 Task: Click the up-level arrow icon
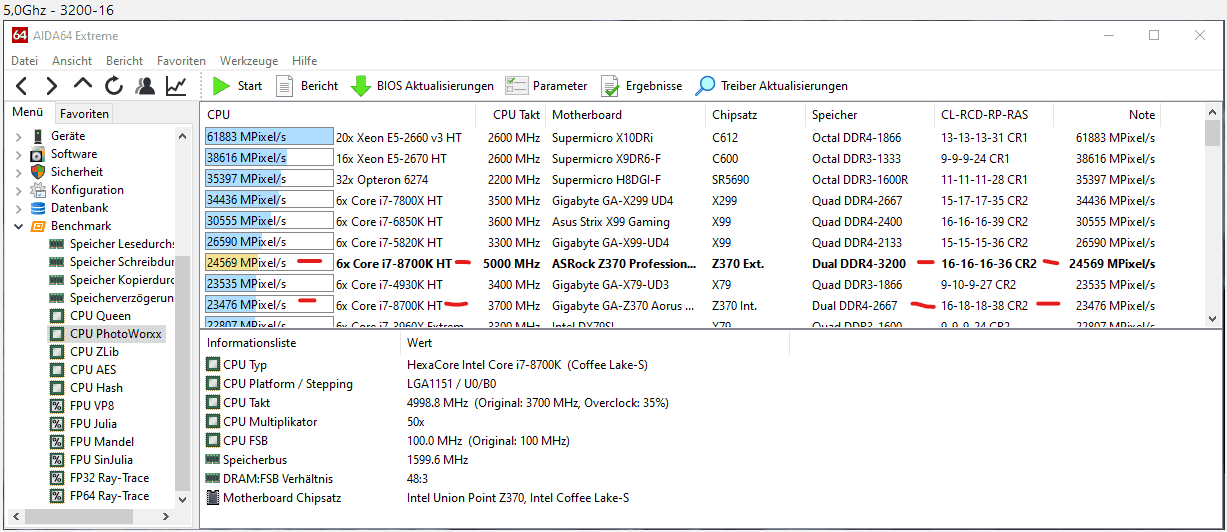(x=83, y=85)
